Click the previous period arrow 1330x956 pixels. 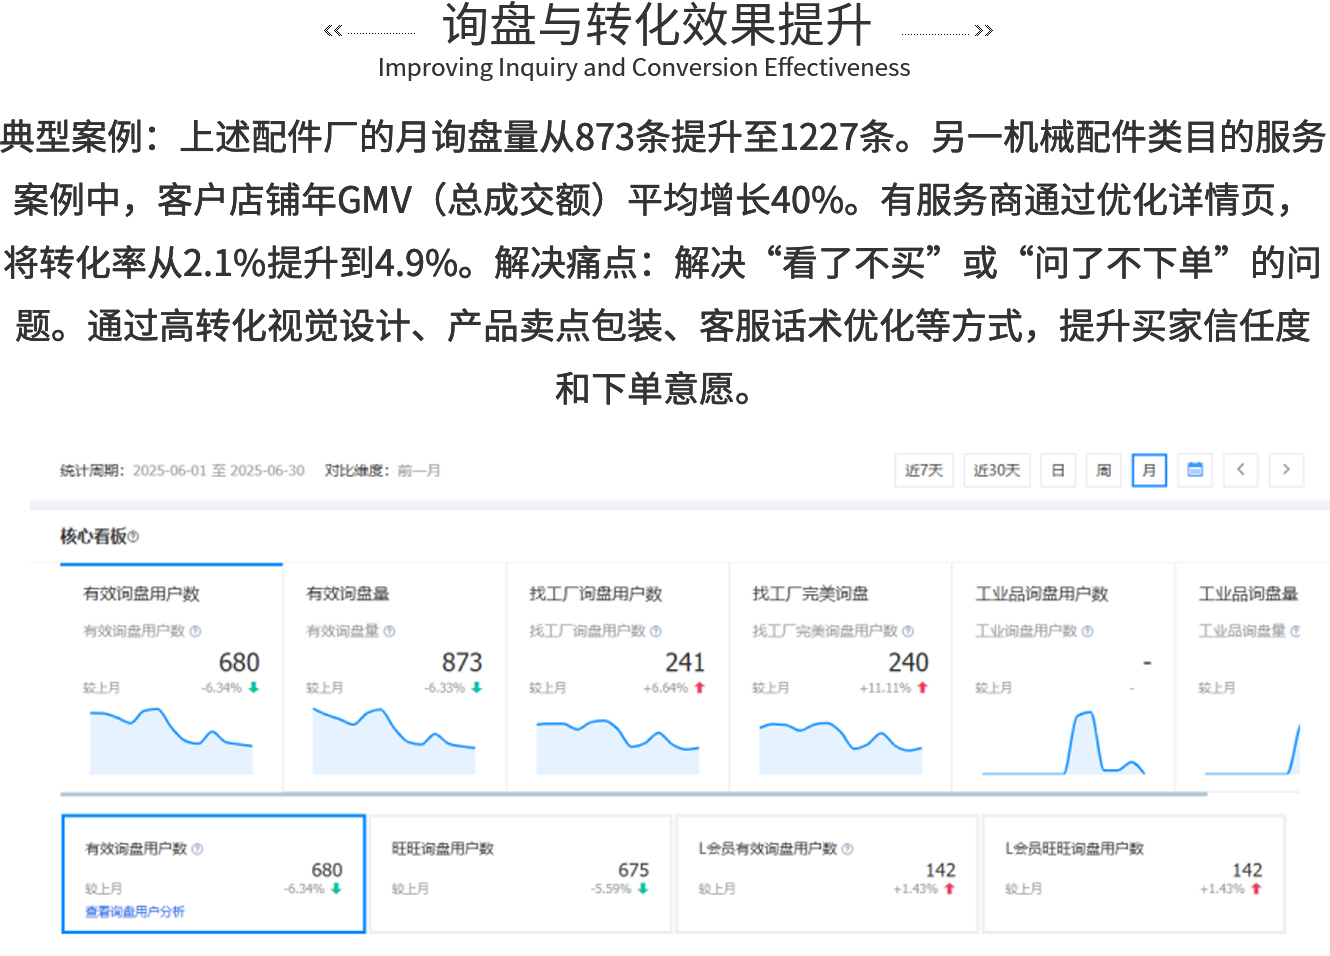click(x=1240, y=470)
